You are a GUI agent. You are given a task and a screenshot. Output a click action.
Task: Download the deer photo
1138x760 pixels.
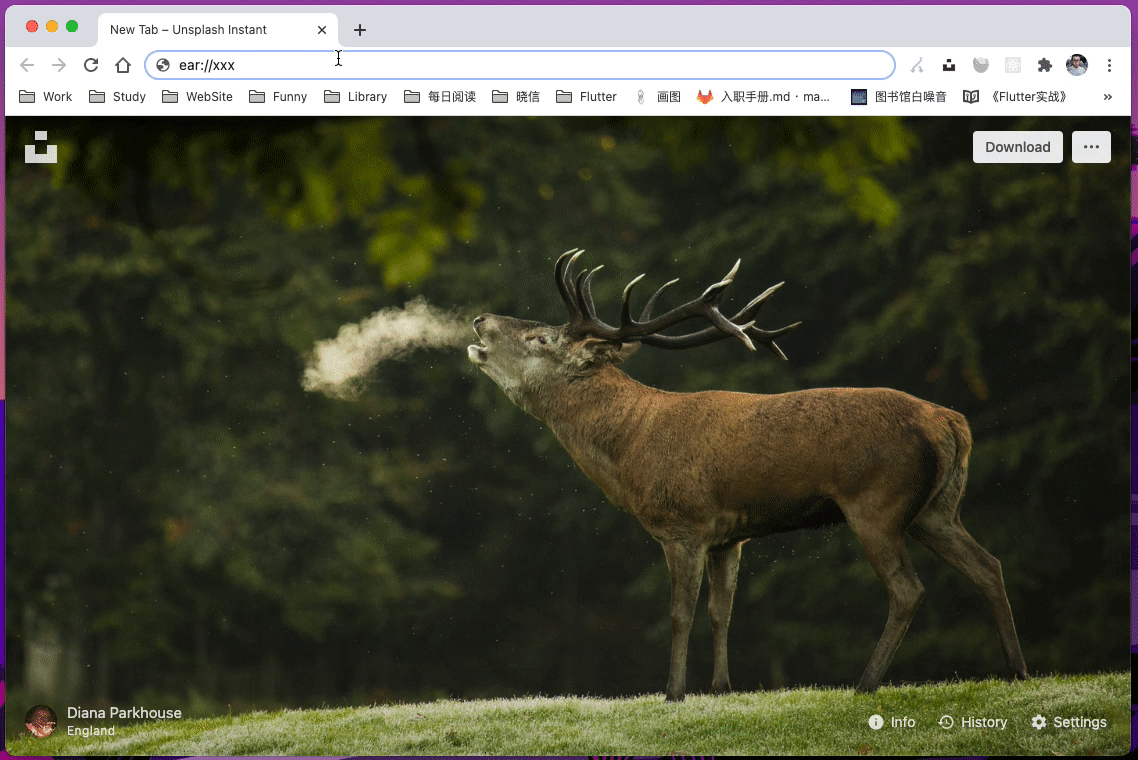pos(1018,147)
